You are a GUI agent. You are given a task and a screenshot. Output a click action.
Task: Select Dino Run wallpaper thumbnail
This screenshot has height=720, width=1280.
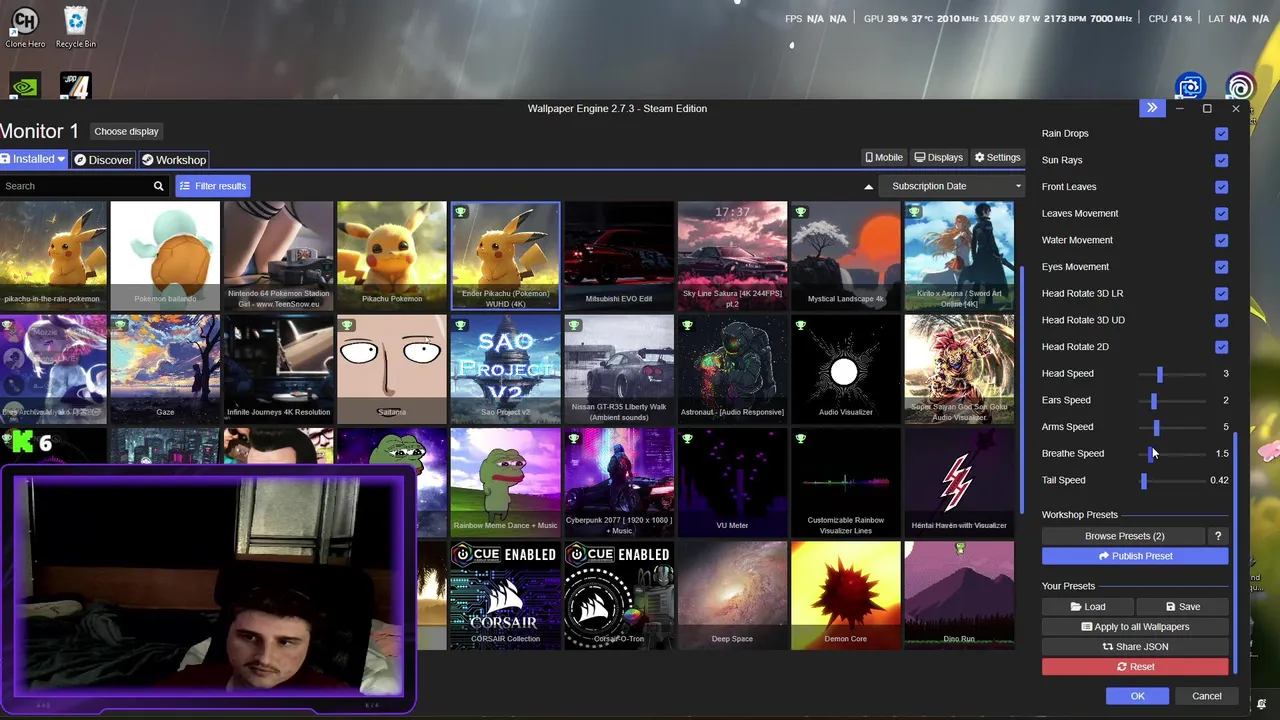[958, 595]
